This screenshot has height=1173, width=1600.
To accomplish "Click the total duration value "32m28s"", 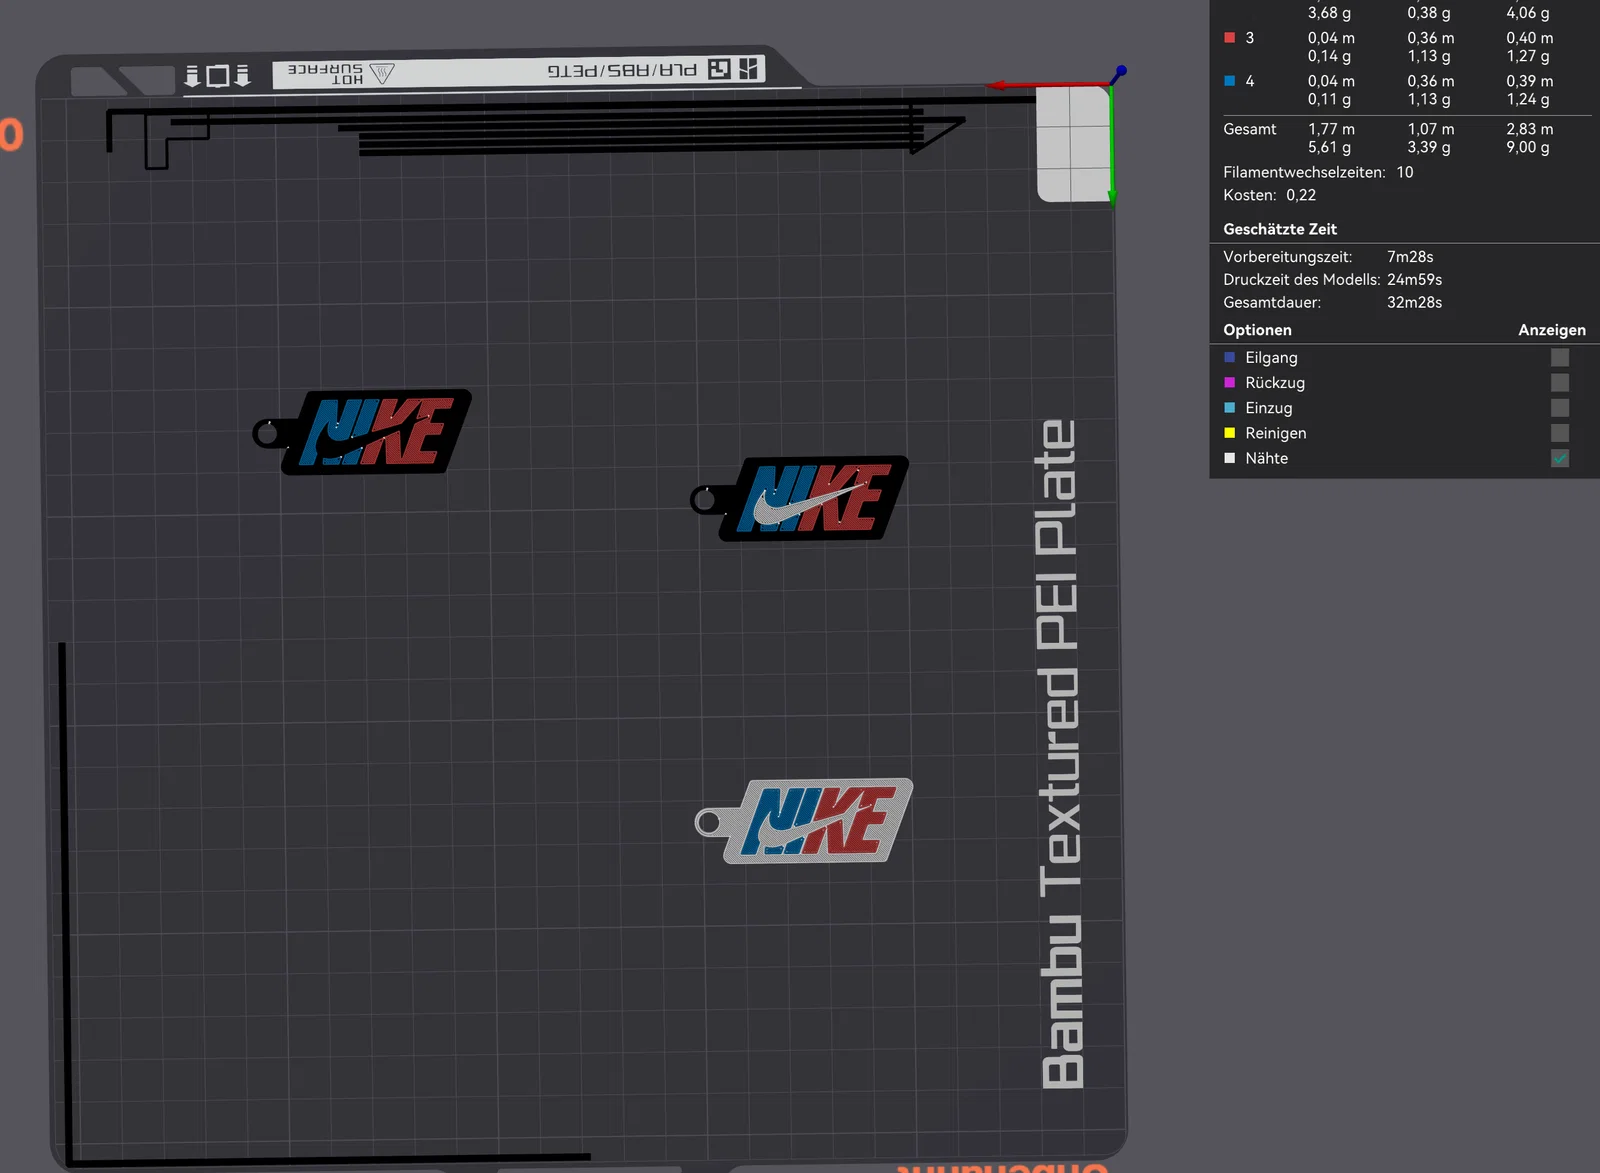I will (x=1414, y=302).
